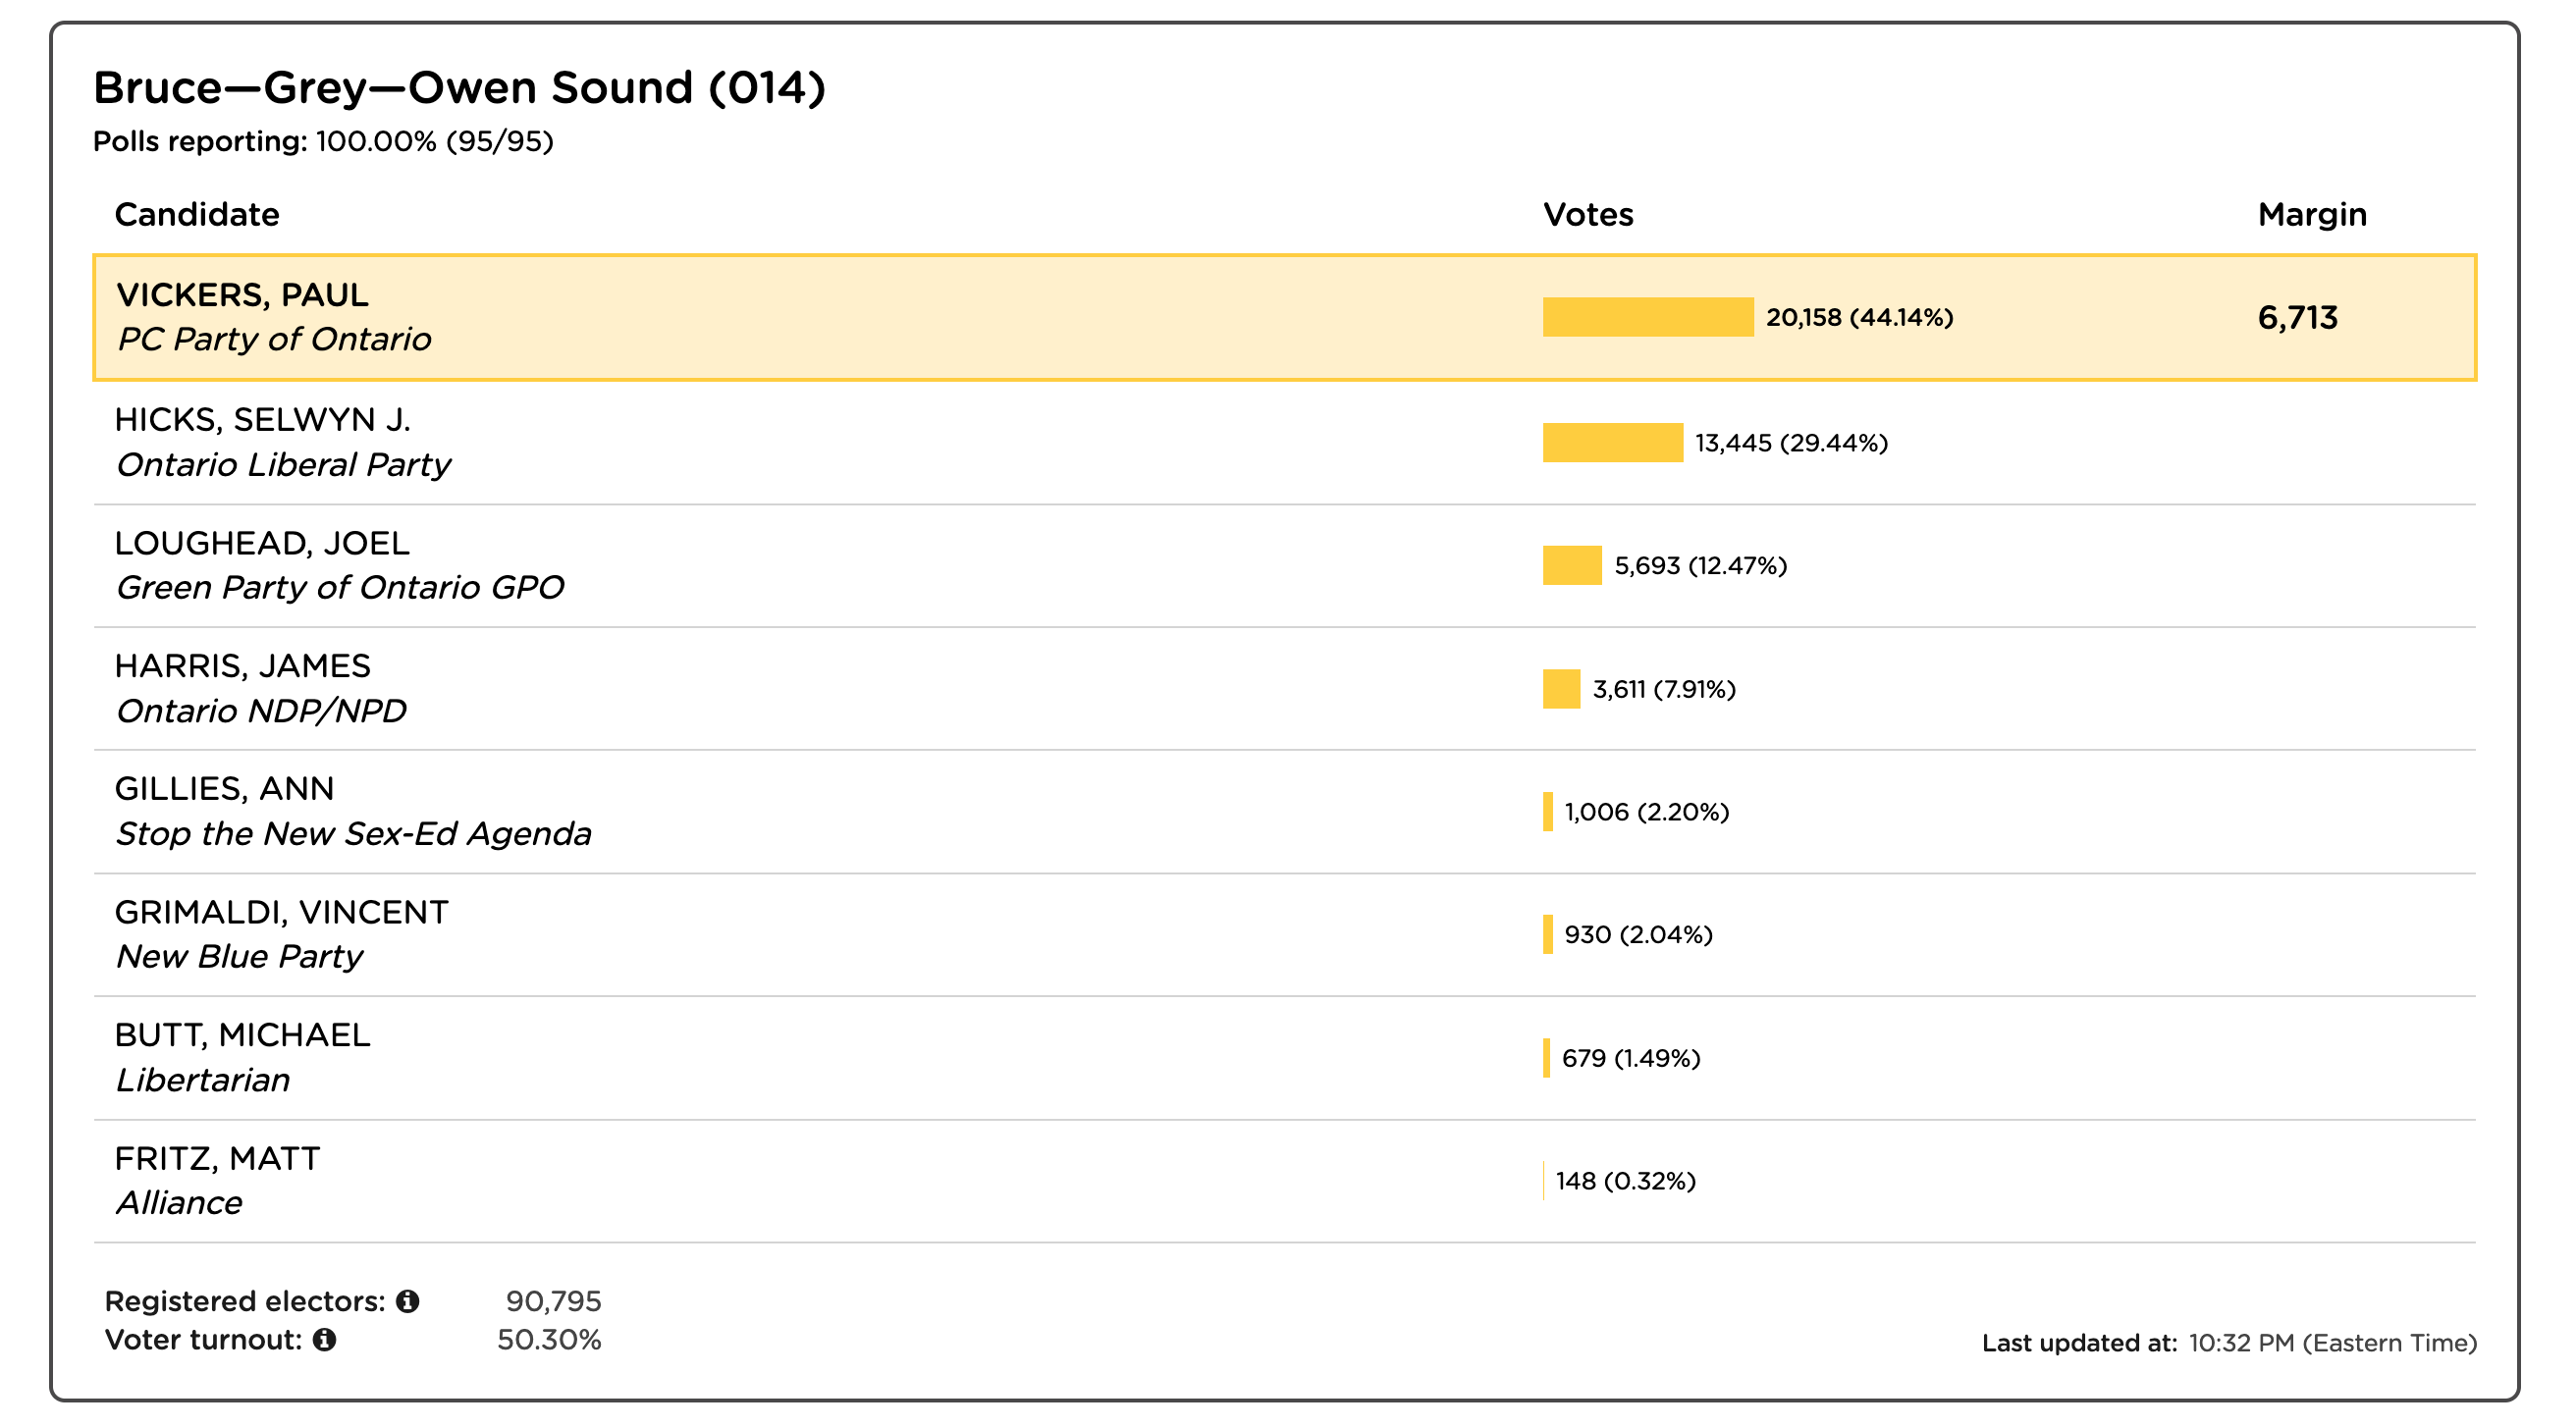Click the FRITZ, MATT Alliance row
Screen dimensions: 2576x1427
point(1284,1181)
